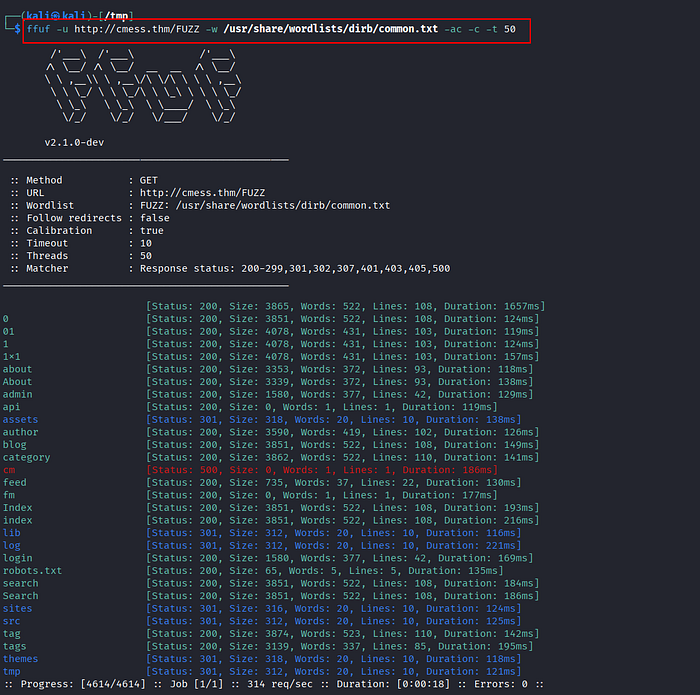Viewport: 700px width, 695px height.
Task: Click the result entry 'category'
Action: tap(26, 458)
